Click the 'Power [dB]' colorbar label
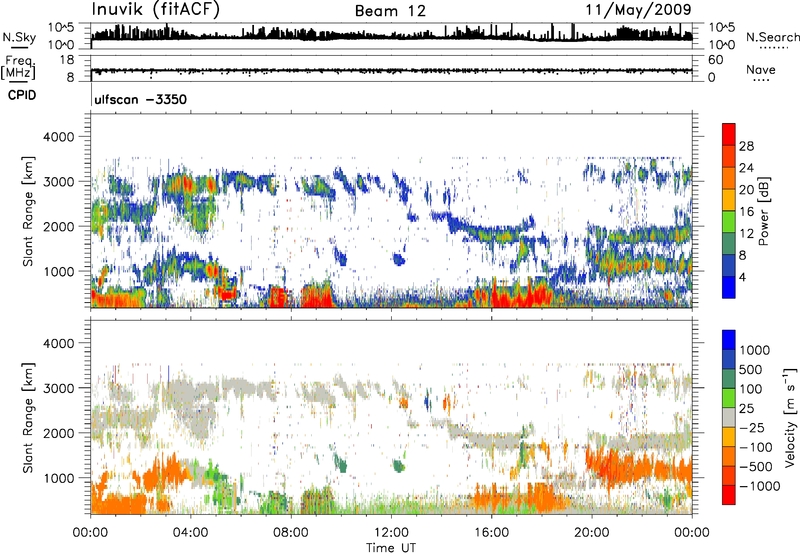Image resolution: width=800 pixels, height=554 pixels. coord(763,211)
